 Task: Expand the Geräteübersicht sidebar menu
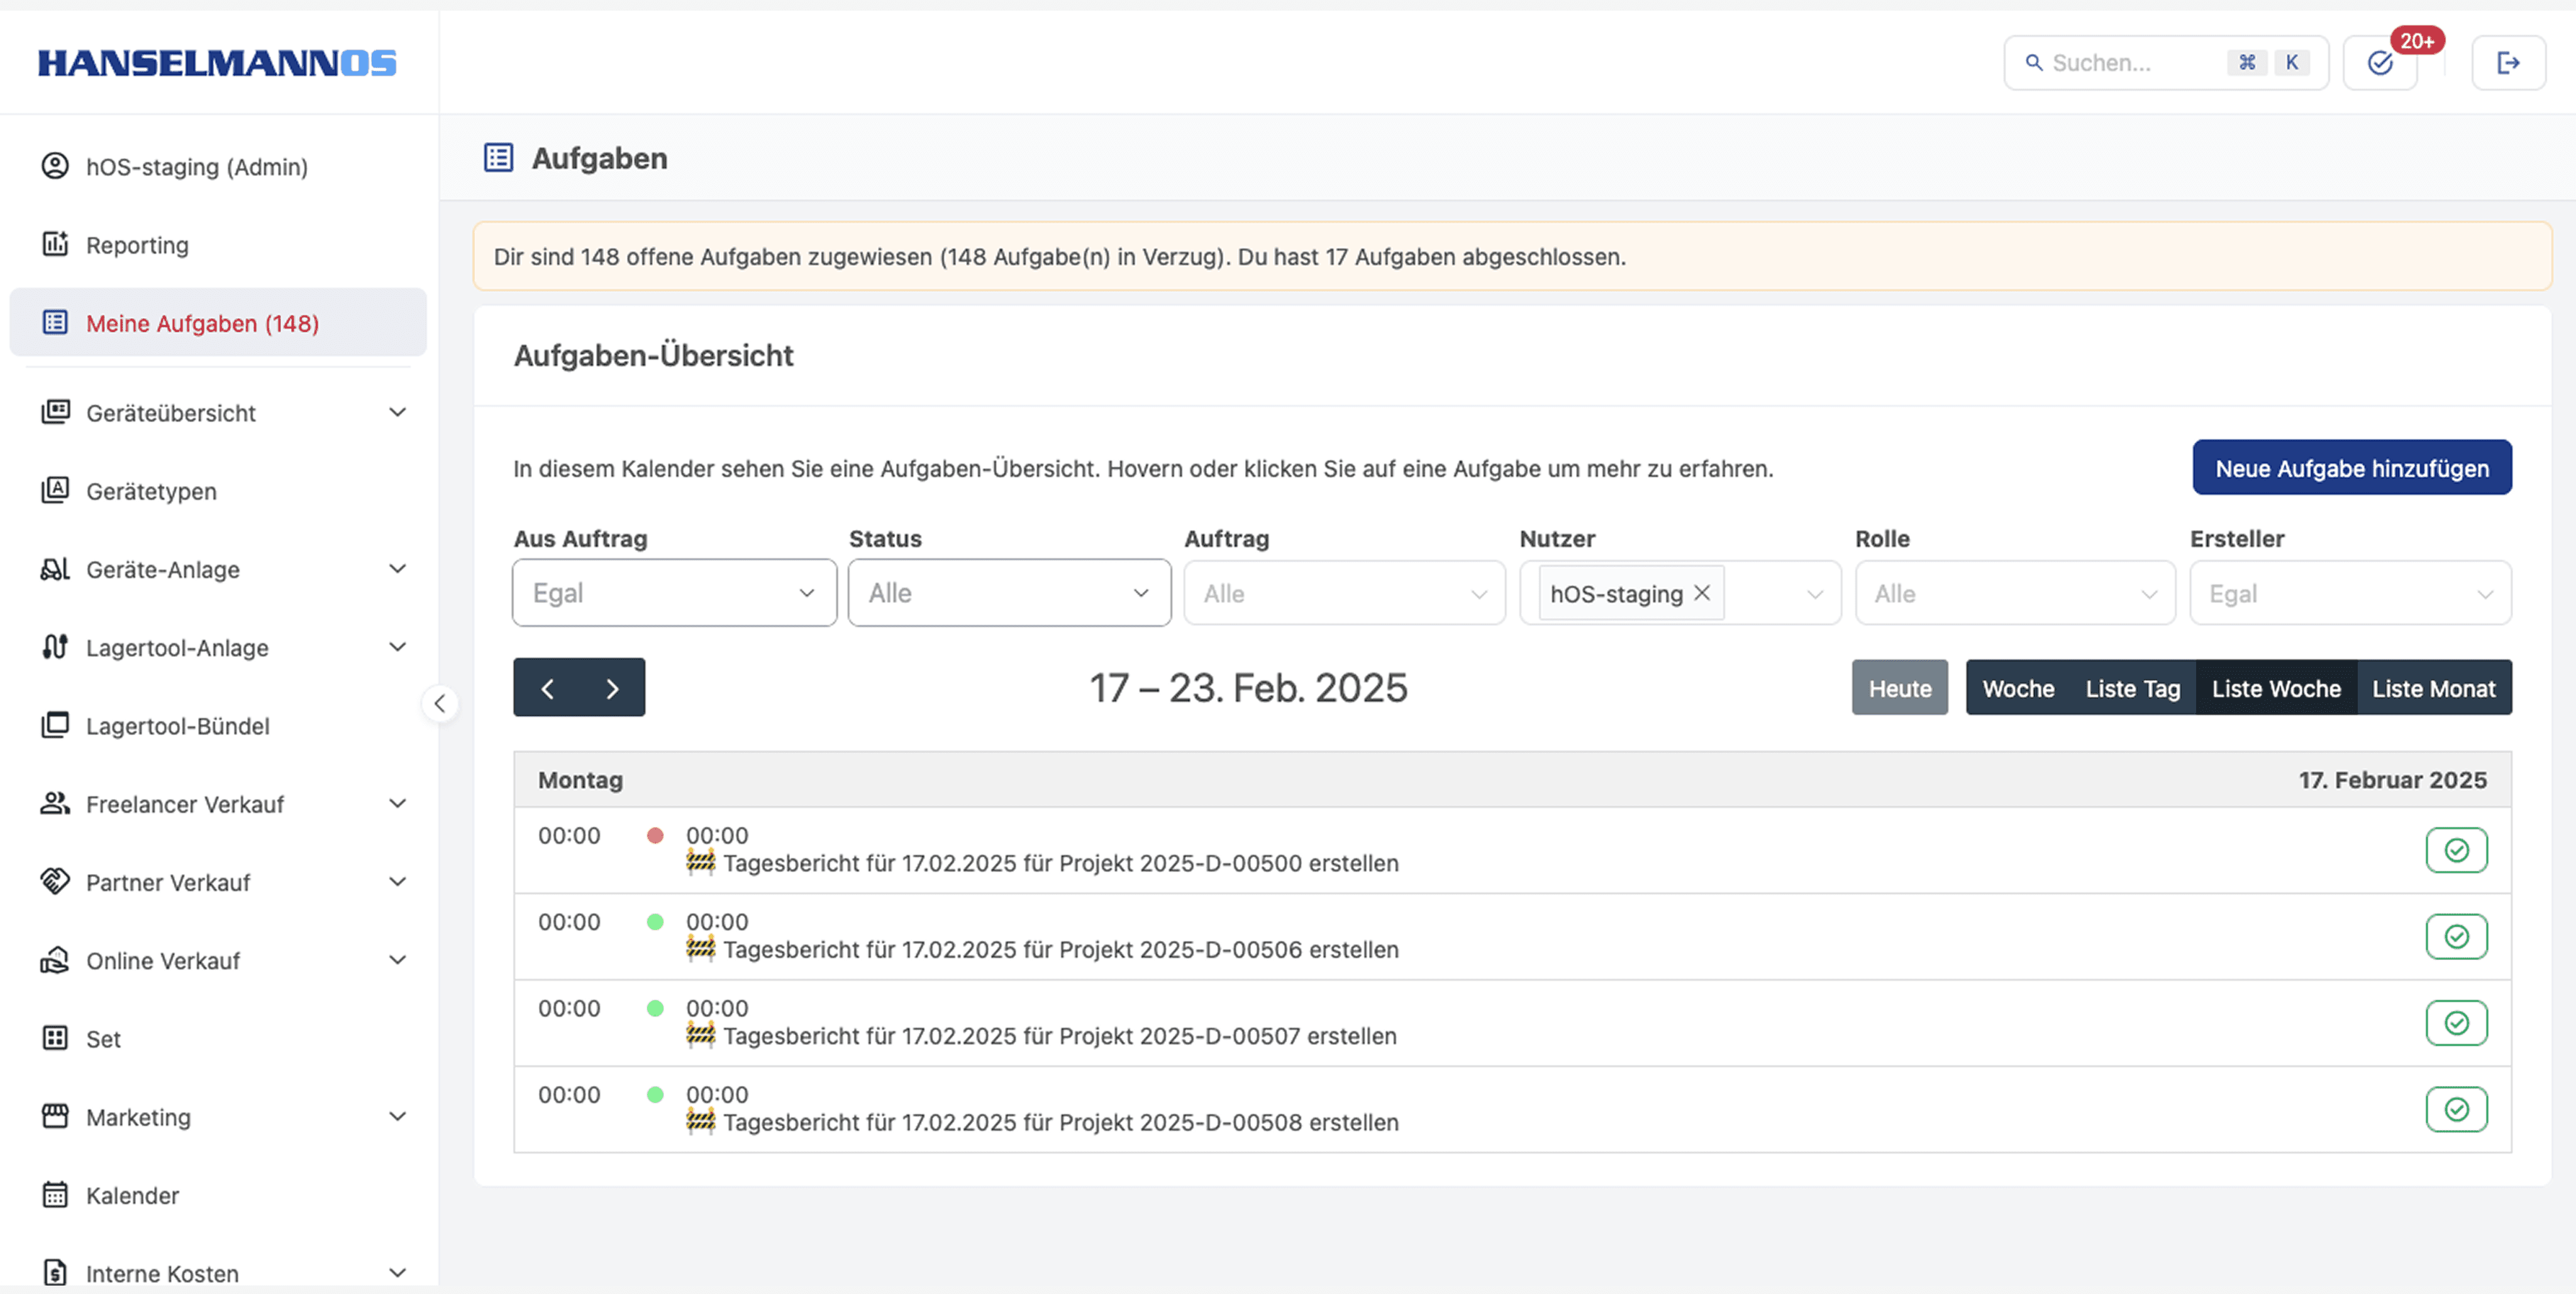(x=397, y=412)
